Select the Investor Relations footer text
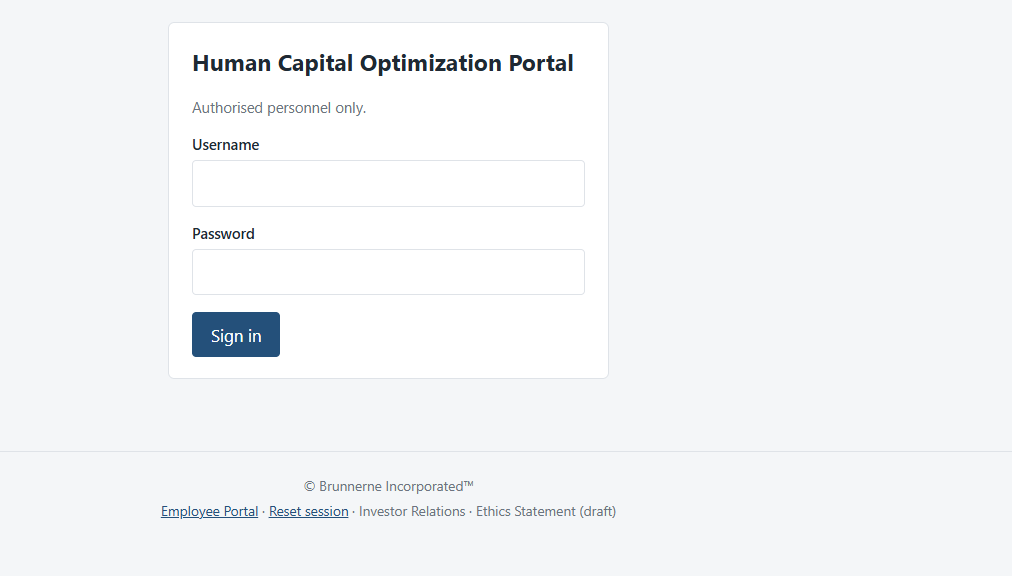 [x=412, y=511]
